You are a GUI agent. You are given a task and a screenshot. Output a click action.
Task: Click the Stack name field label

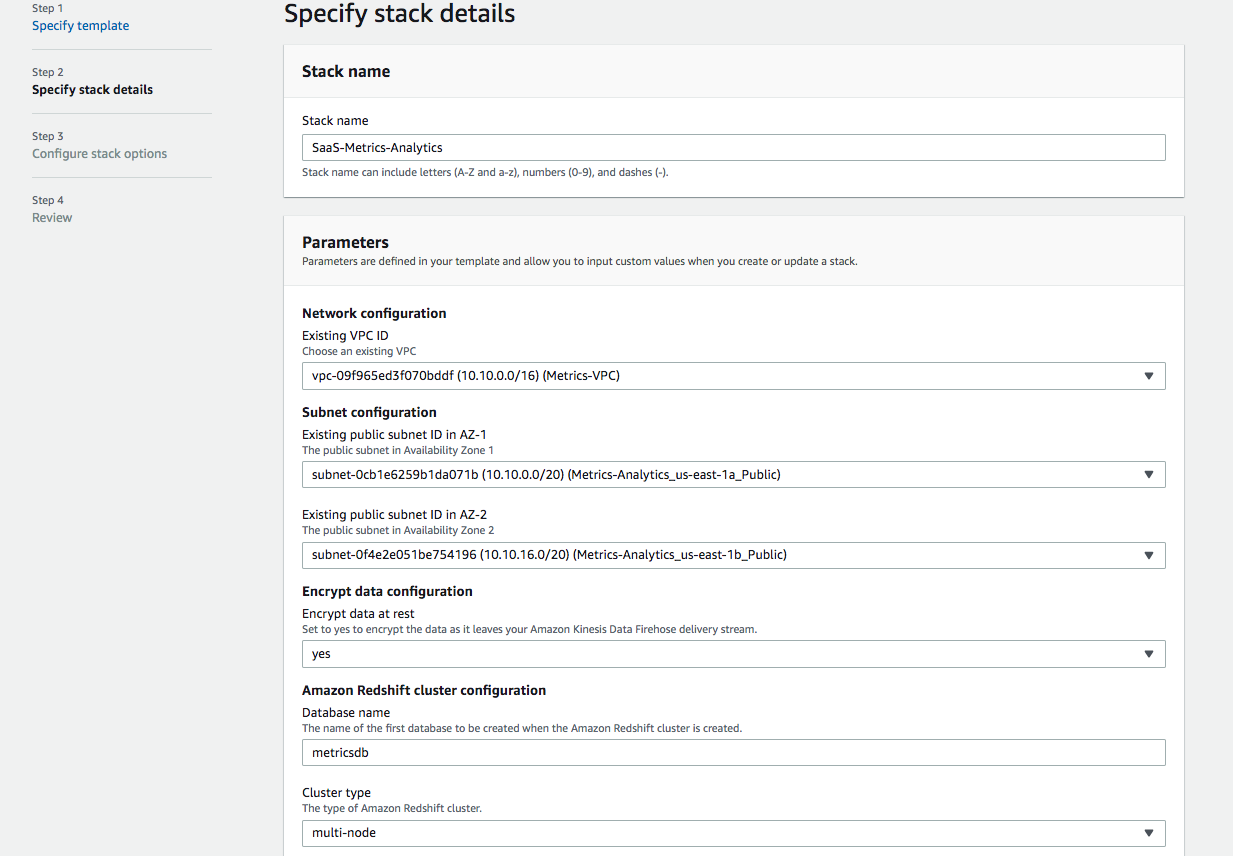pyautogui.click(x=335, y=121)
